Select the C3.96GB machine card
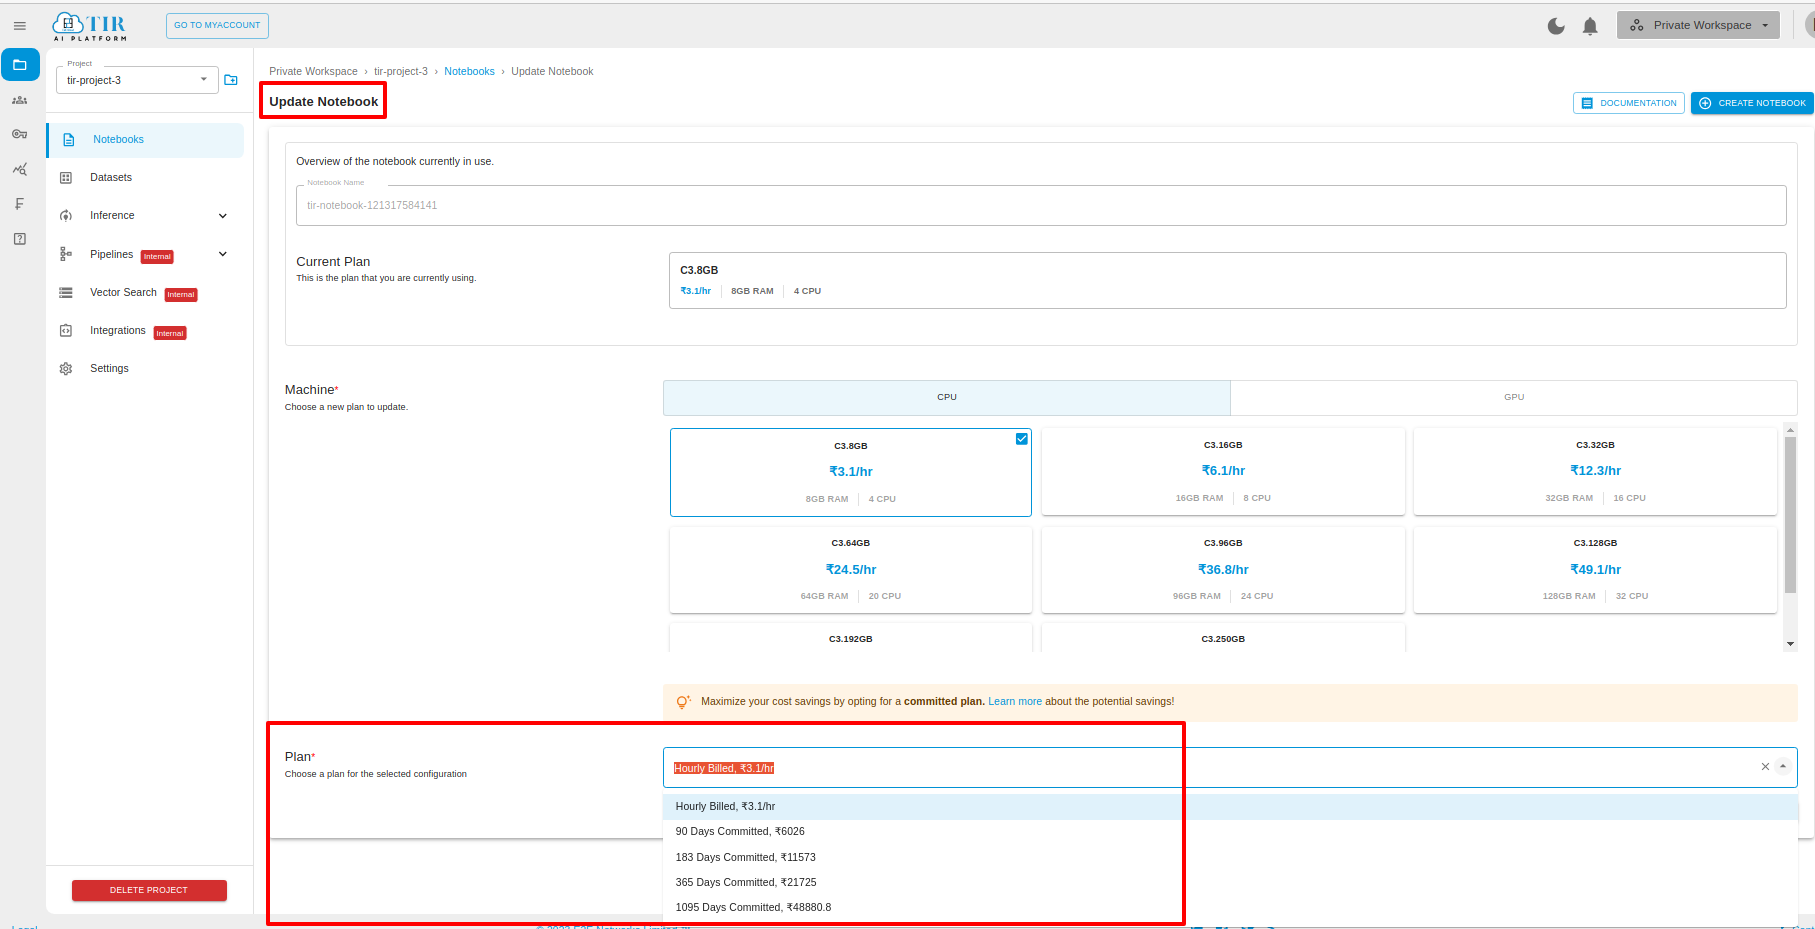This screenshot has height=929, width=1815. coord(1223,570)
